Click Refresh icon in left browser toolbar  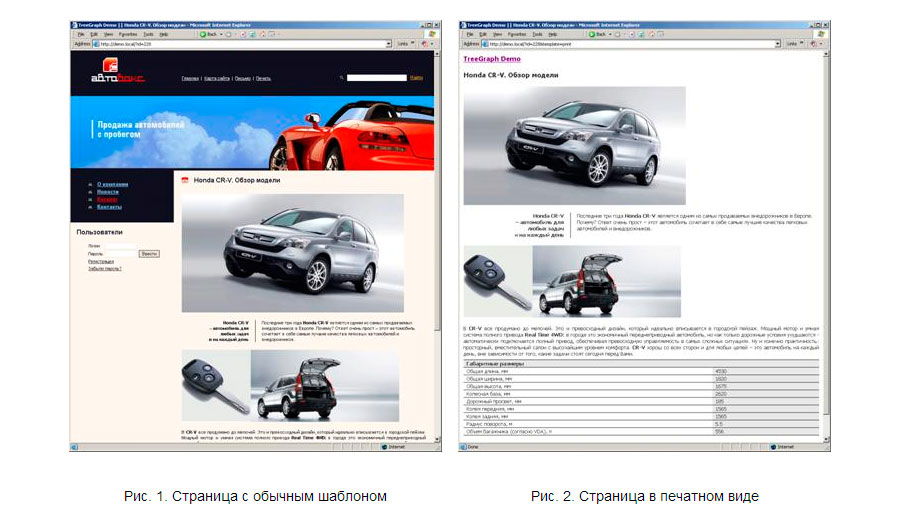coord(252,34)
